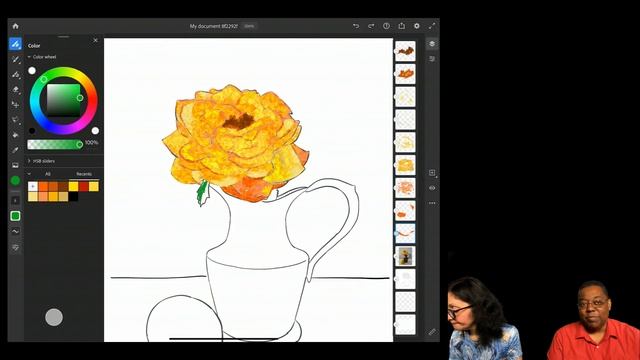This screenshot has width=640, height=360.
Task: Select the vase photo reference layer thumbnail
Action: 405,256
